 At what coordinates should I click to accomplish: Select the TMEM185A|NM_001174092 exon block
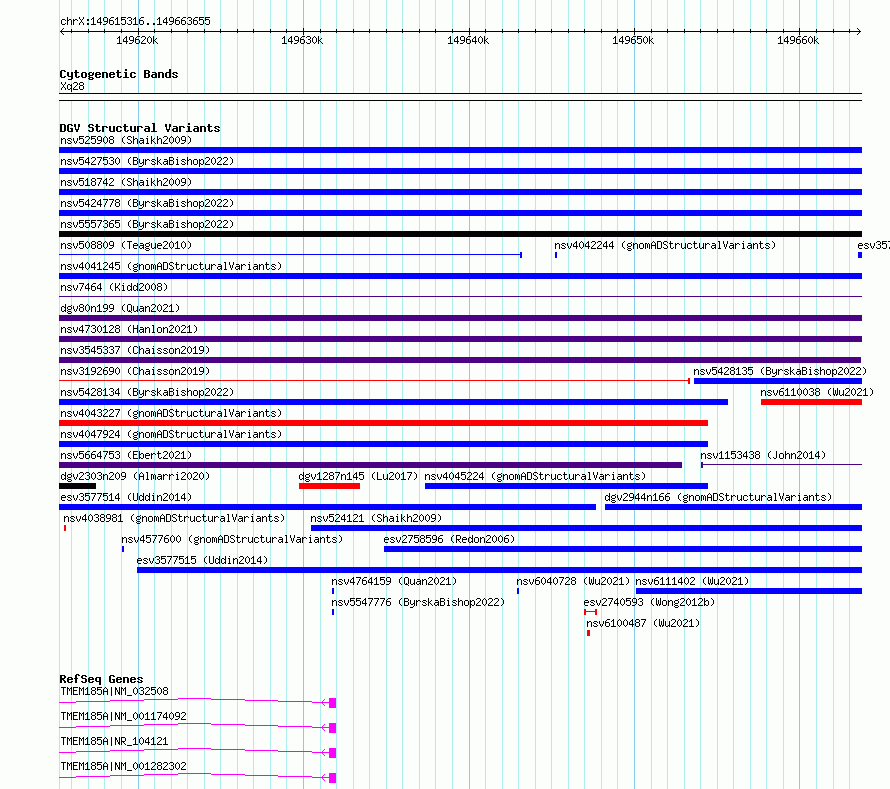[x=333, y=728]
